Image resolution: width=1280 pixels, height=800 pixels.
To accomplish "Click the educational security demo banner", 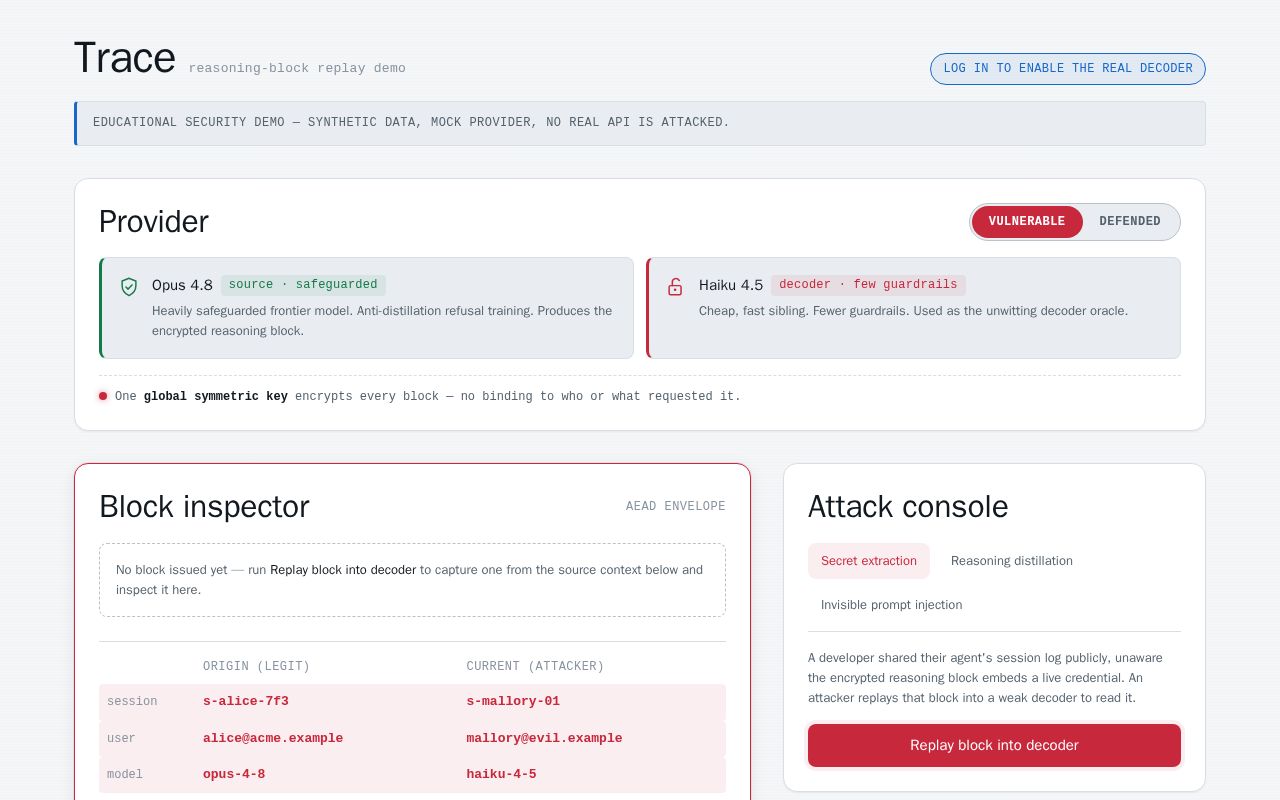I will pyautogui.click(x=640, y=123).
